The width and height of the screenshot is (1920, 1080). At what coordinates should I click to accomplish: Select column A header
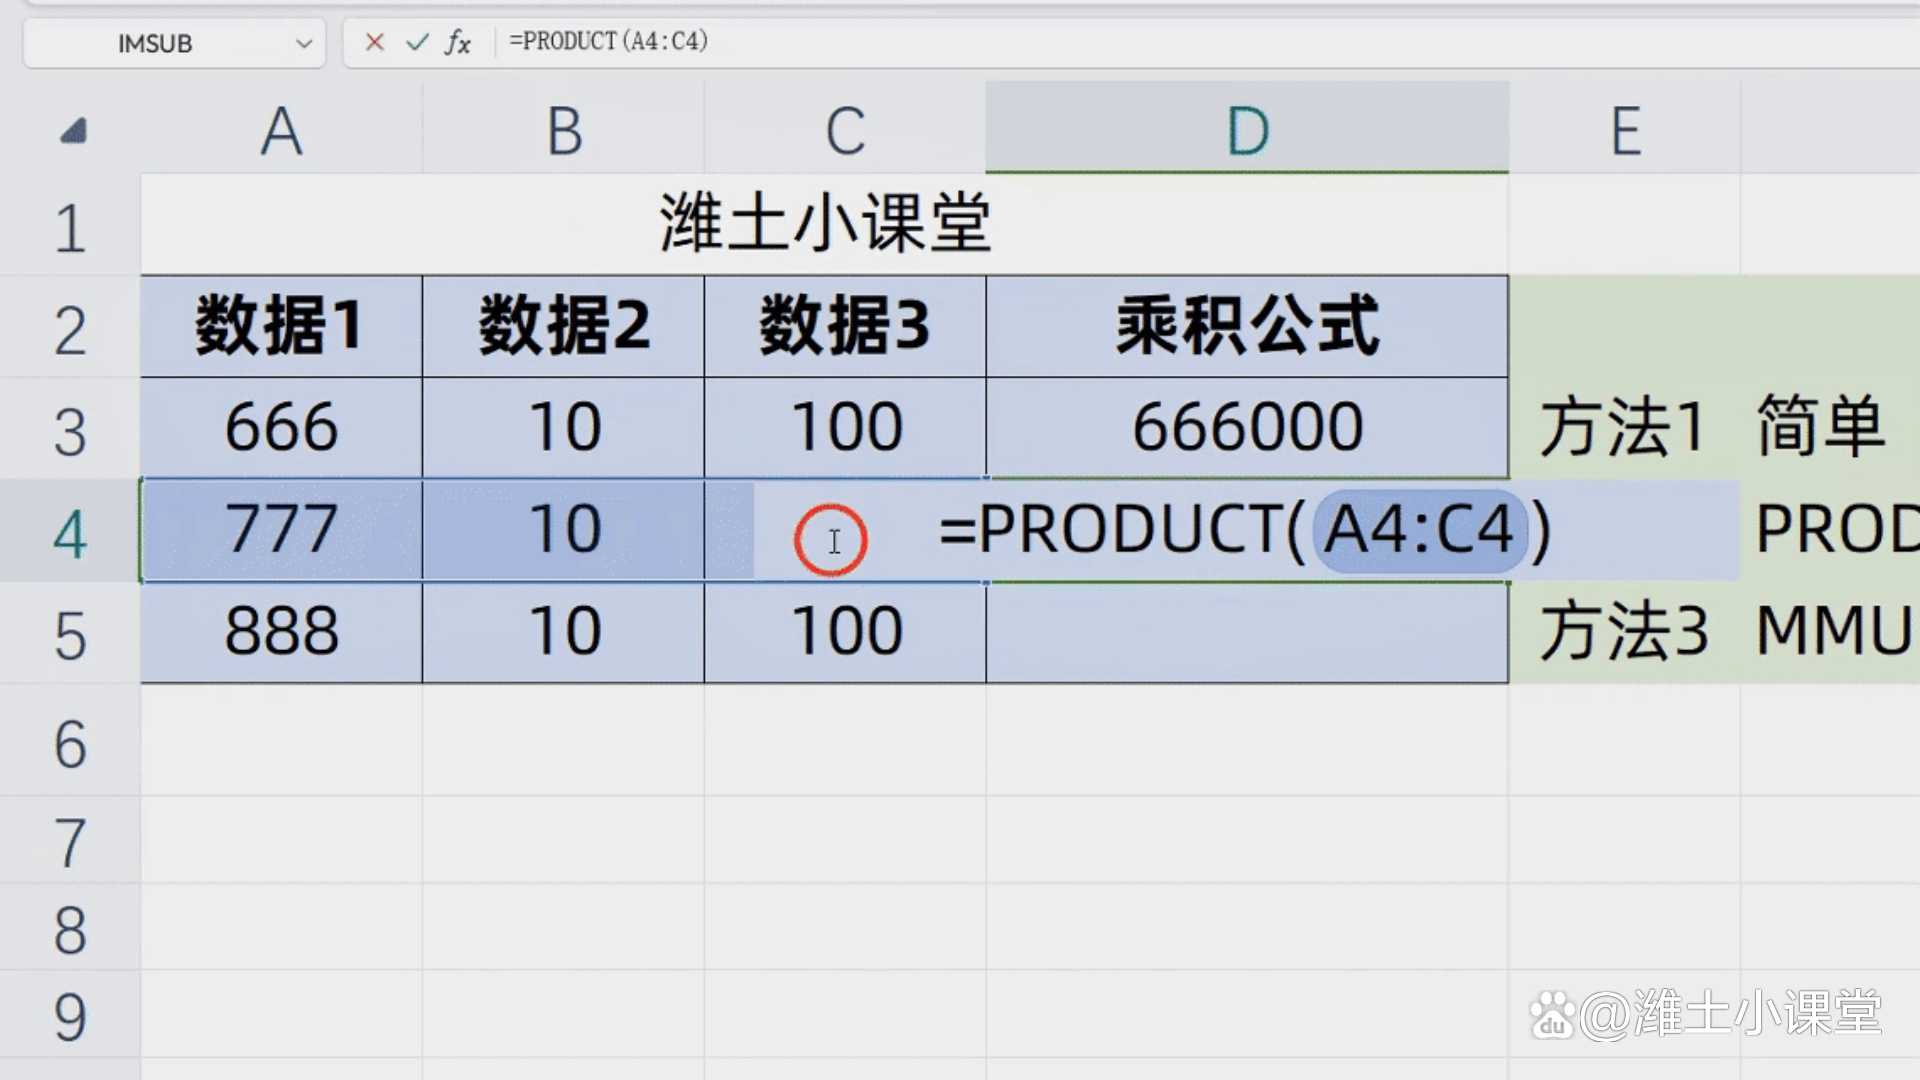click(281, 130)
